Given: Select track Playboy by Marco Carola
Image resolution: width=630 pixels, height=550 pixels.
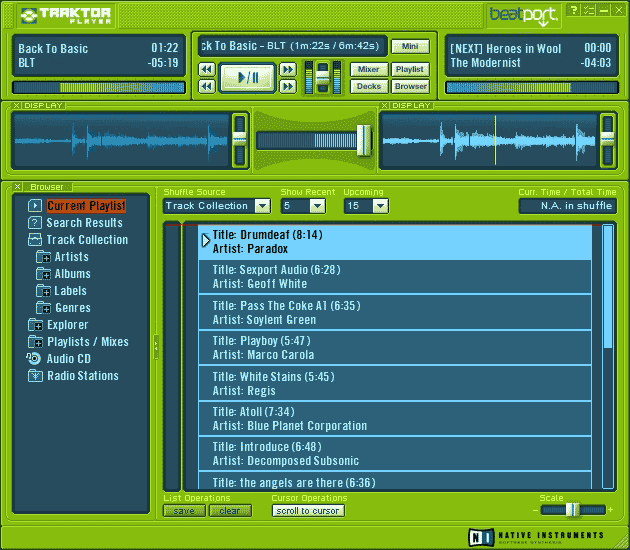Looking at the screenshot, I should (395, 348).
